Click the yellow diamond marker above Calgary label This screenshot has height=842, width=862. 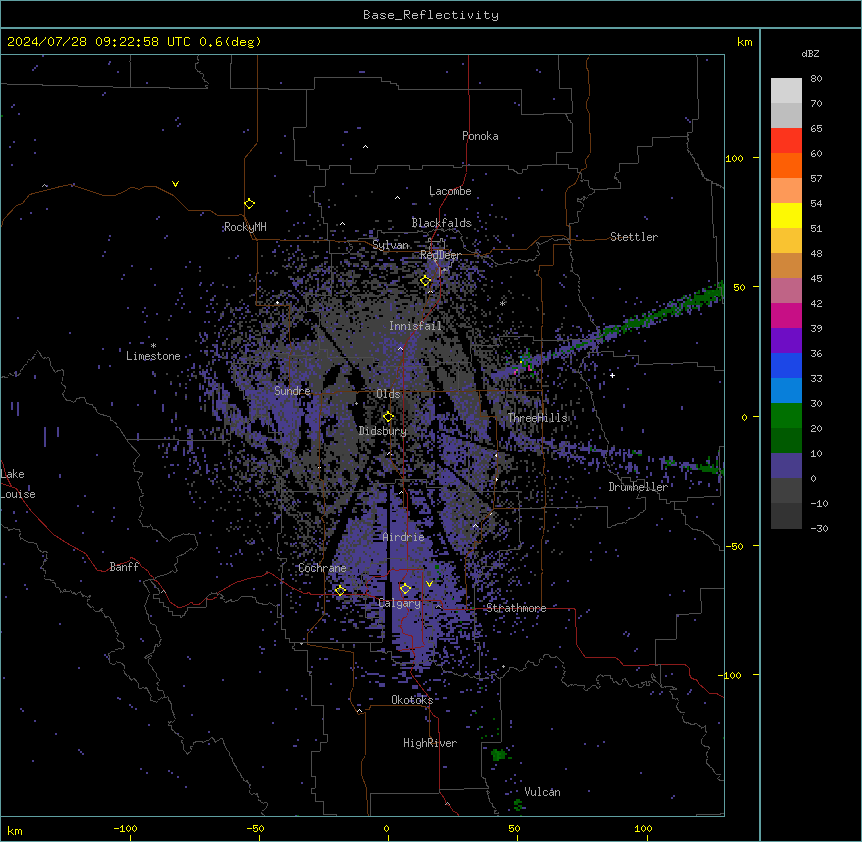(x=405, y=588)
